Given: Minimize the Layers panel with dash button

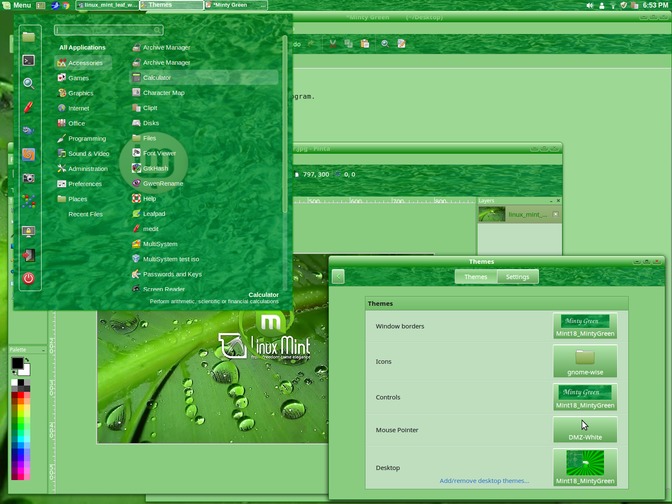Looking at the screenshot, I should pyautogui.click(x=551, y=201).
